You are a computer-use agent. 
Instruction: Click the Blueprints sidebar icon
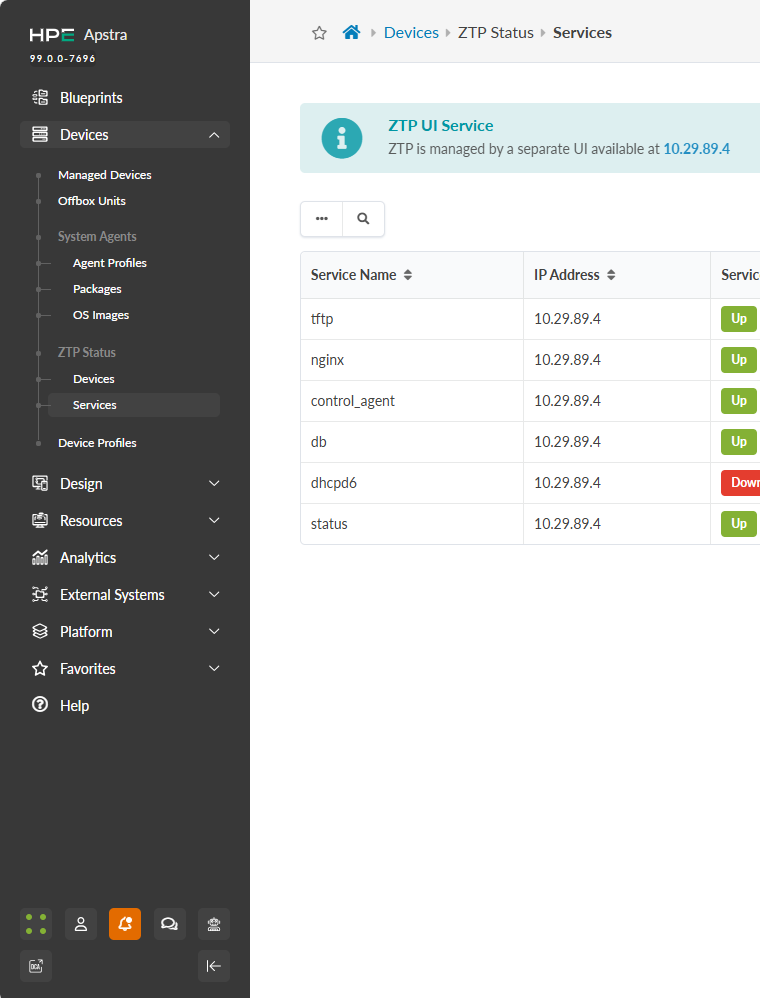click(x=40, y=98)
